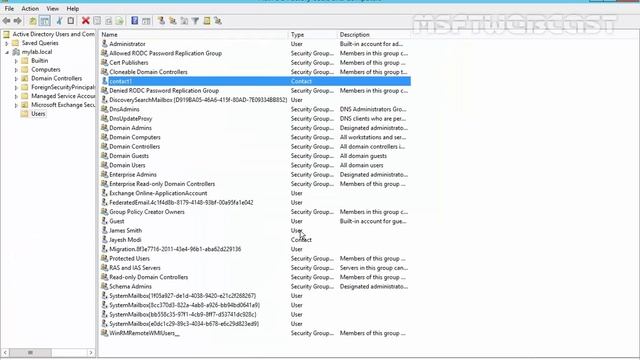Viewport: 640px width, 360px height.
Task: Click the Export List toolbar icon
Action: [119, 21]
